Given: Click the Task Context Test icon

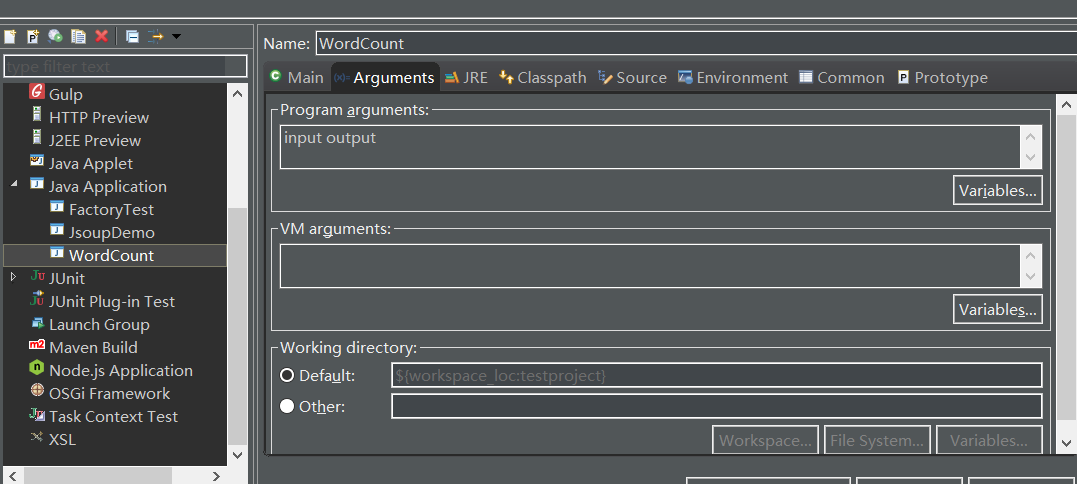Looking at the screenshot, I should point(37,414).
